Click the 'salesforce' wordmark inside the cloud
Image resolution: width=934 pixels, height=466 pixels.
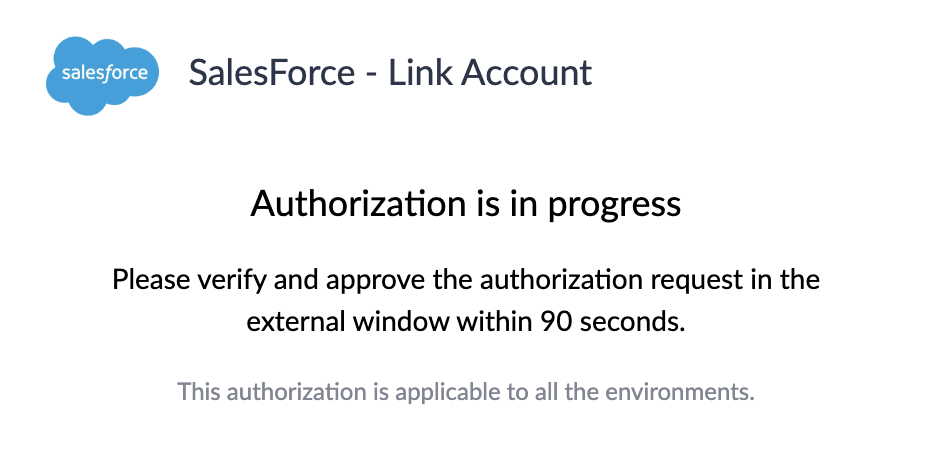(104, 73)
